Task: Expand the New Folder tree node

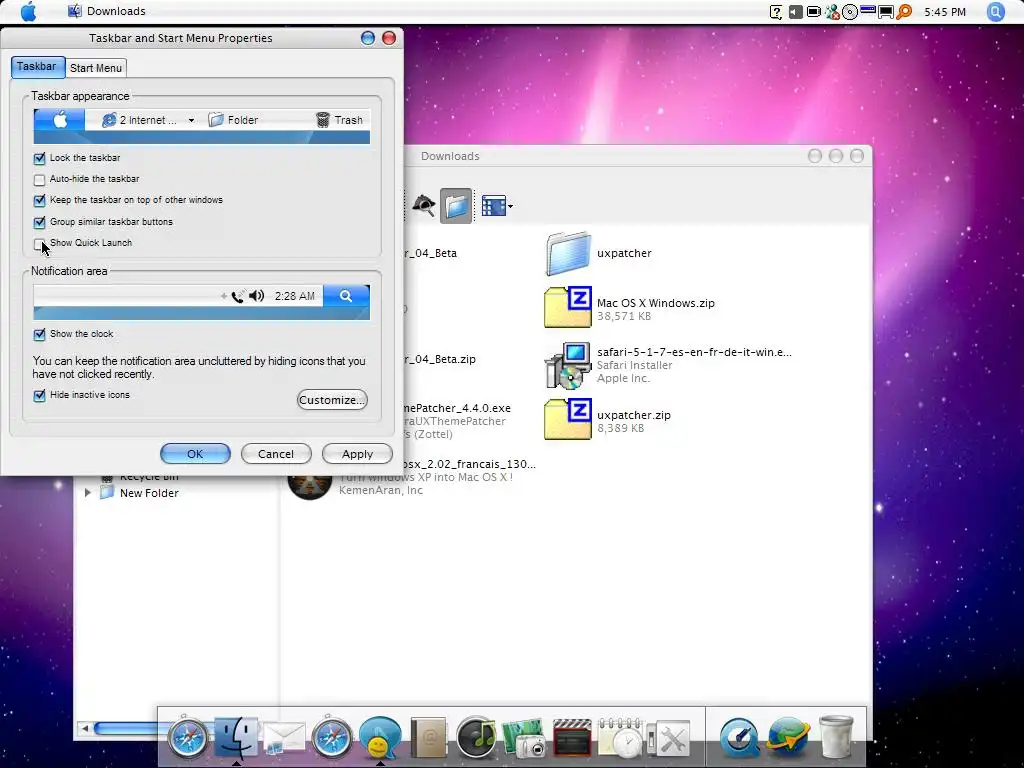Action: (x=88, y=493)
